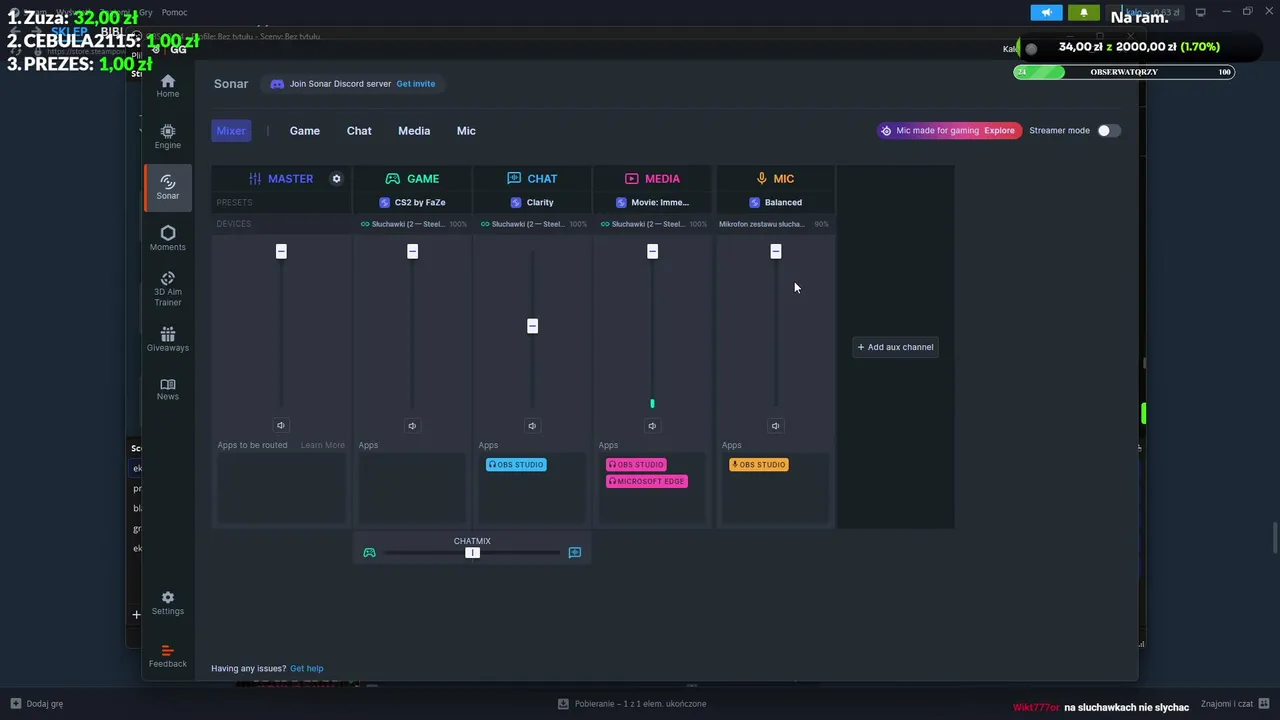Click the Master mixer sliders icon
The width and height of the screenshot is (1280, 720).
[255, 179]
